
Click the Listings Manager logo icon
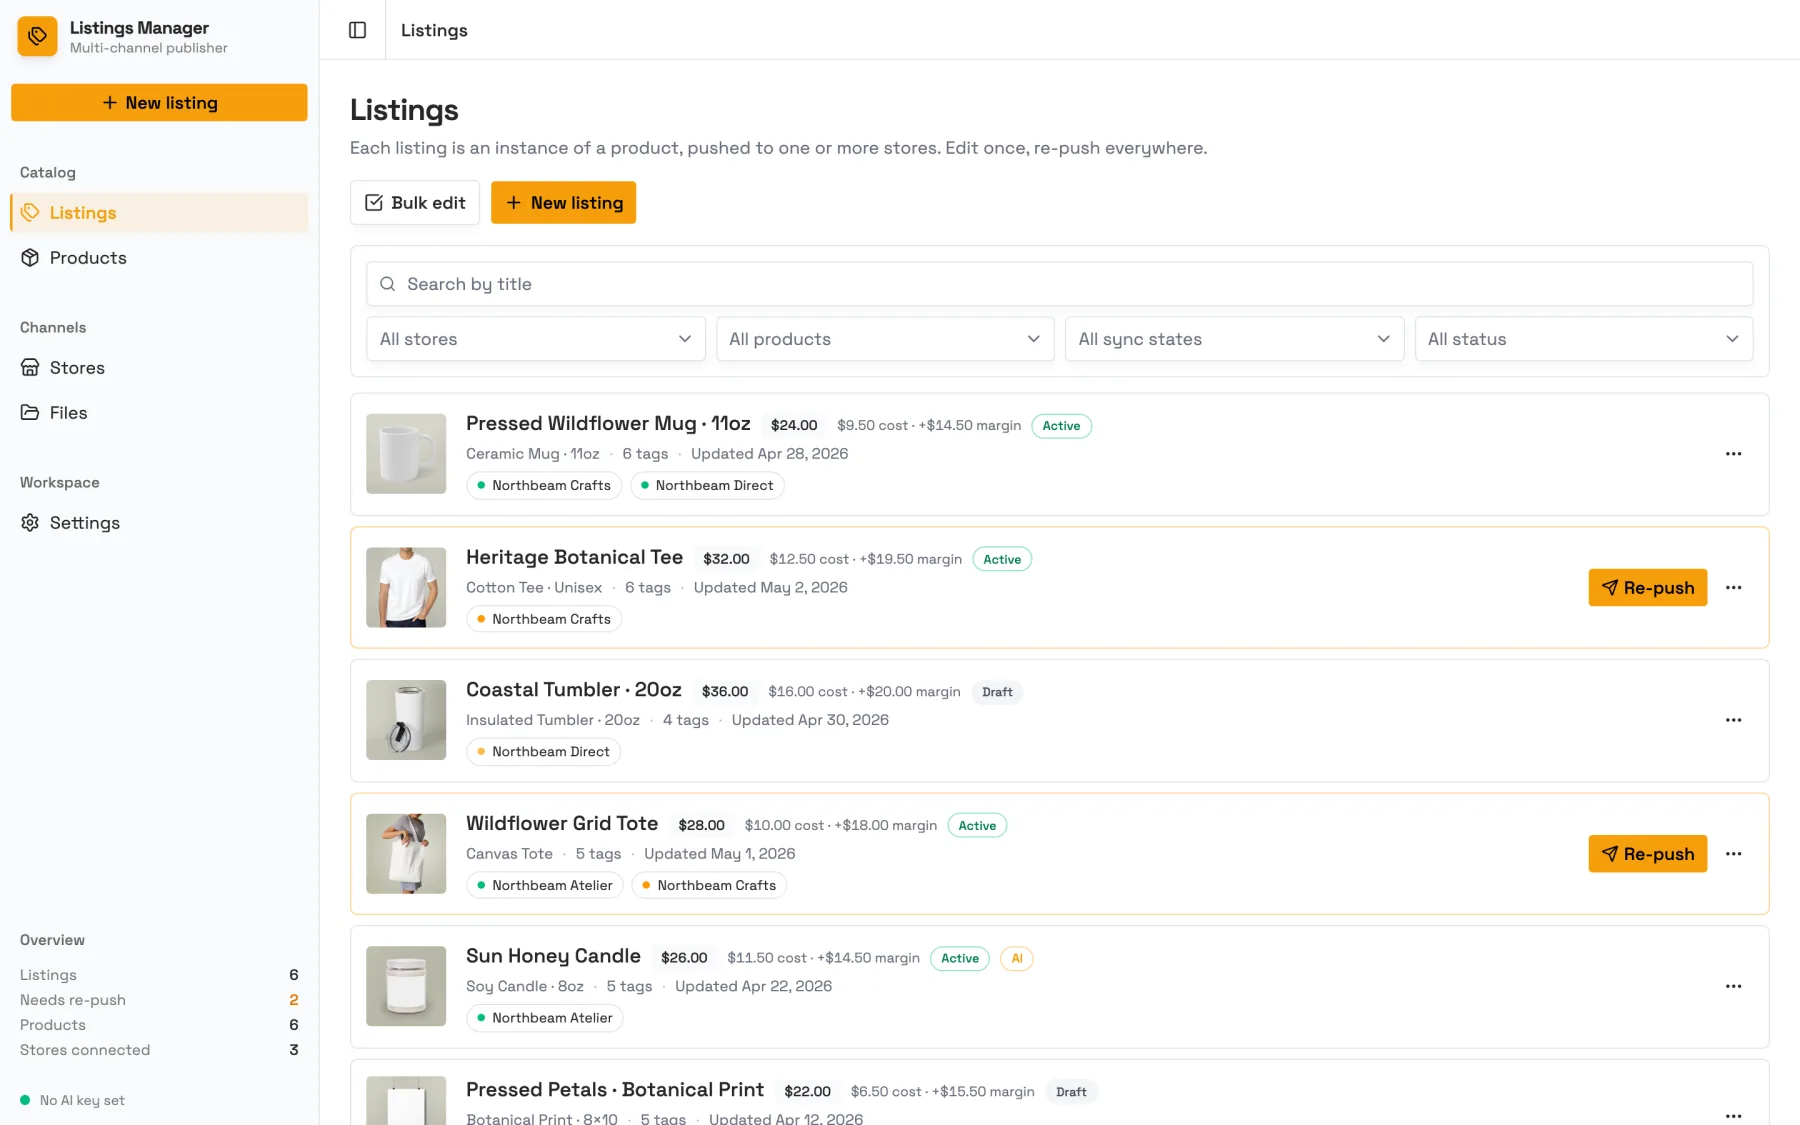37,36
